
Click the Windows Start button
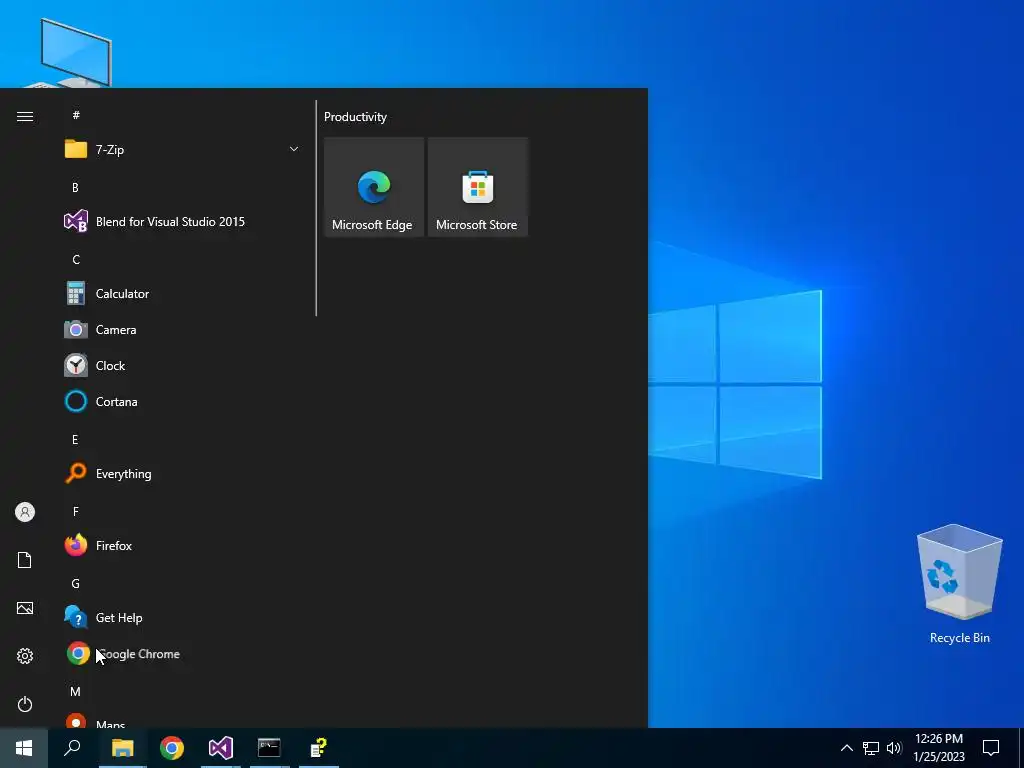(x=24, y=748)
